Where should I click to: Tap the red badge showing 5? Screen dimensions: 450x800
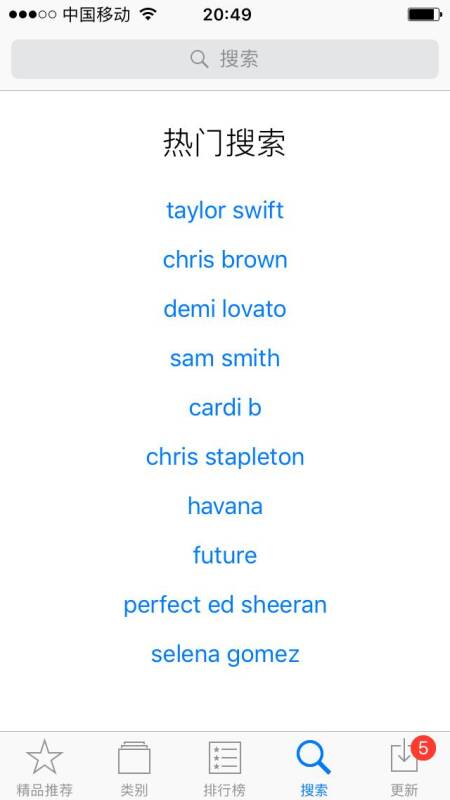(x=423, y=748)
